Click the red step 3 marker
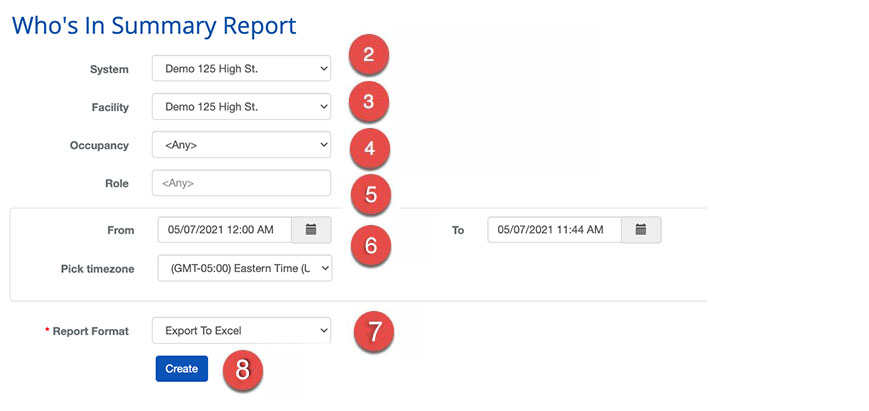 [368, 102]
